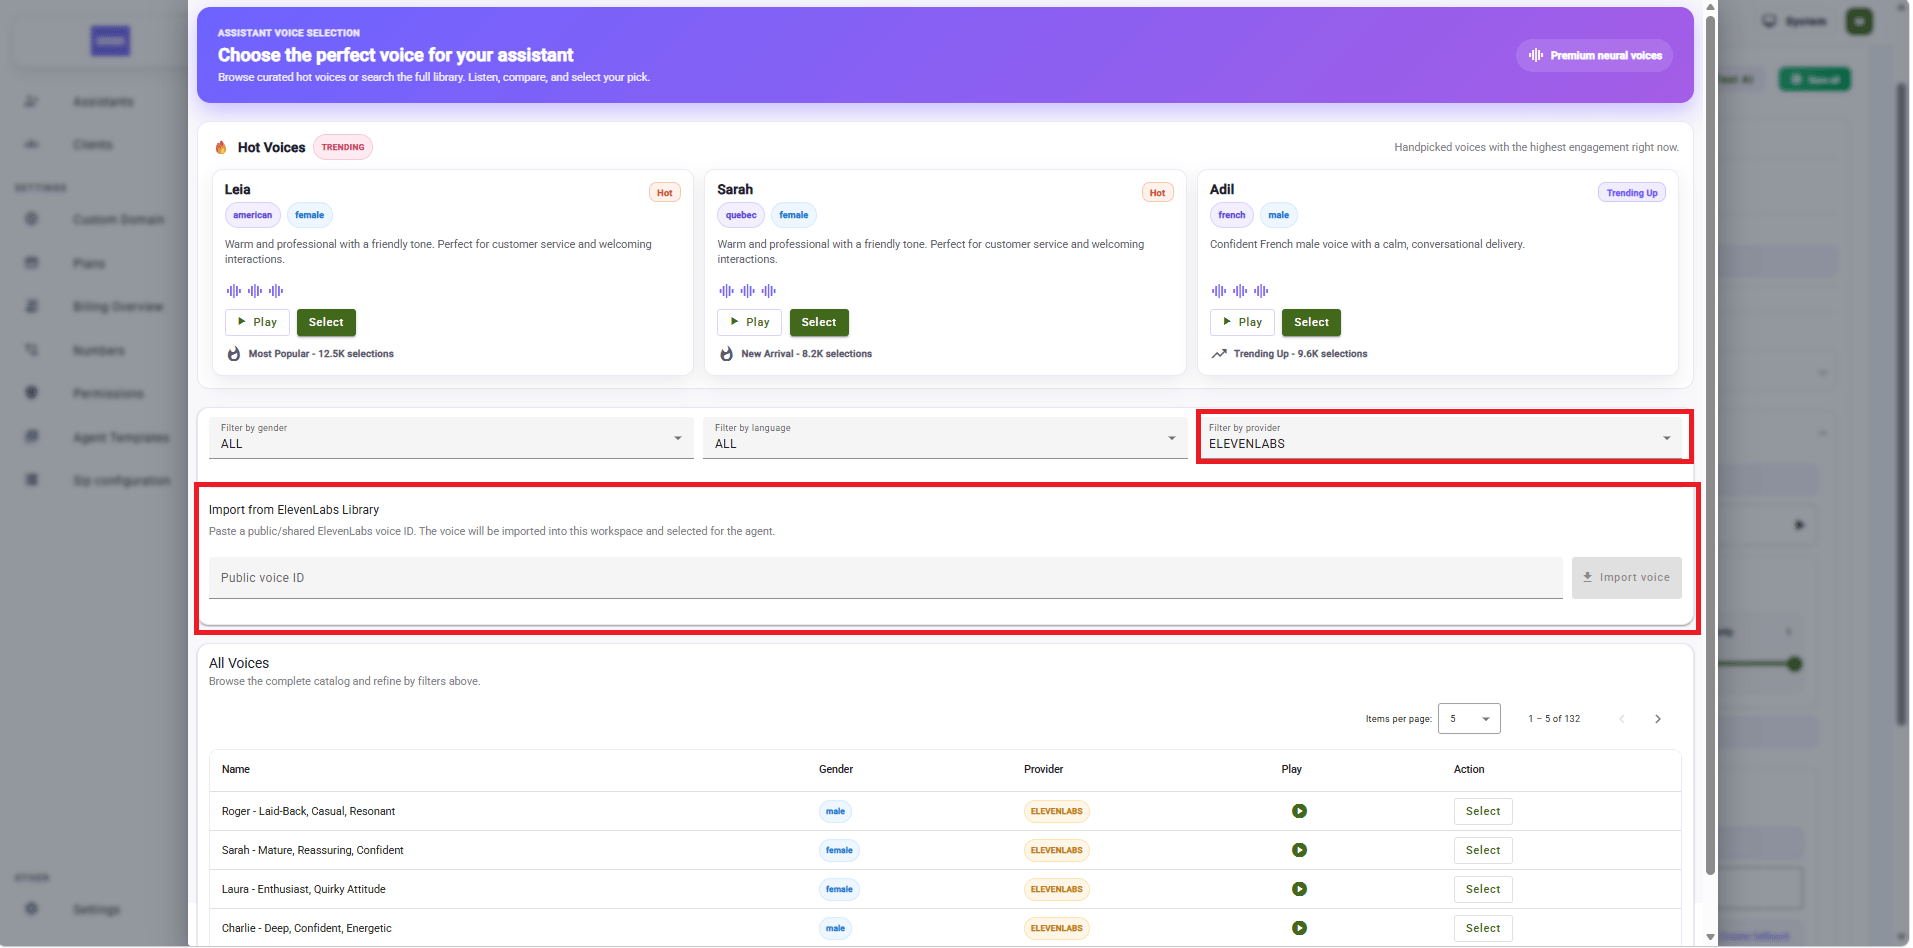1913x948 pixels.
Task: Click the New Arrival flame icon under Sarah
Action: (x=727, y=354)
